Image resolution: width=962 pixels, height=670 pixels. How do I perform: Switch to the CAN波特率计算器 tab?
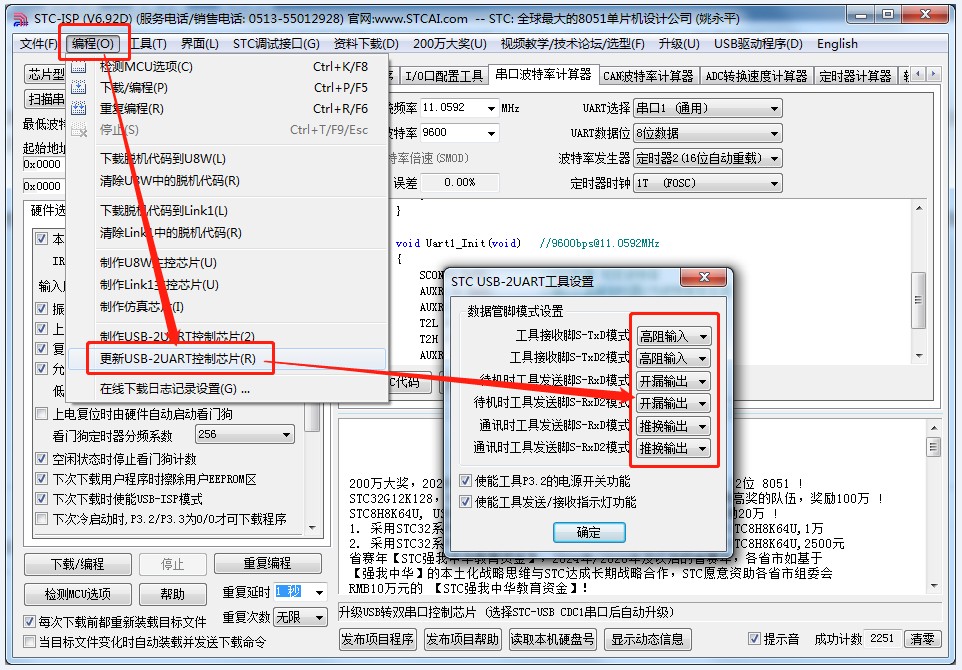click(x=648, y=76)
